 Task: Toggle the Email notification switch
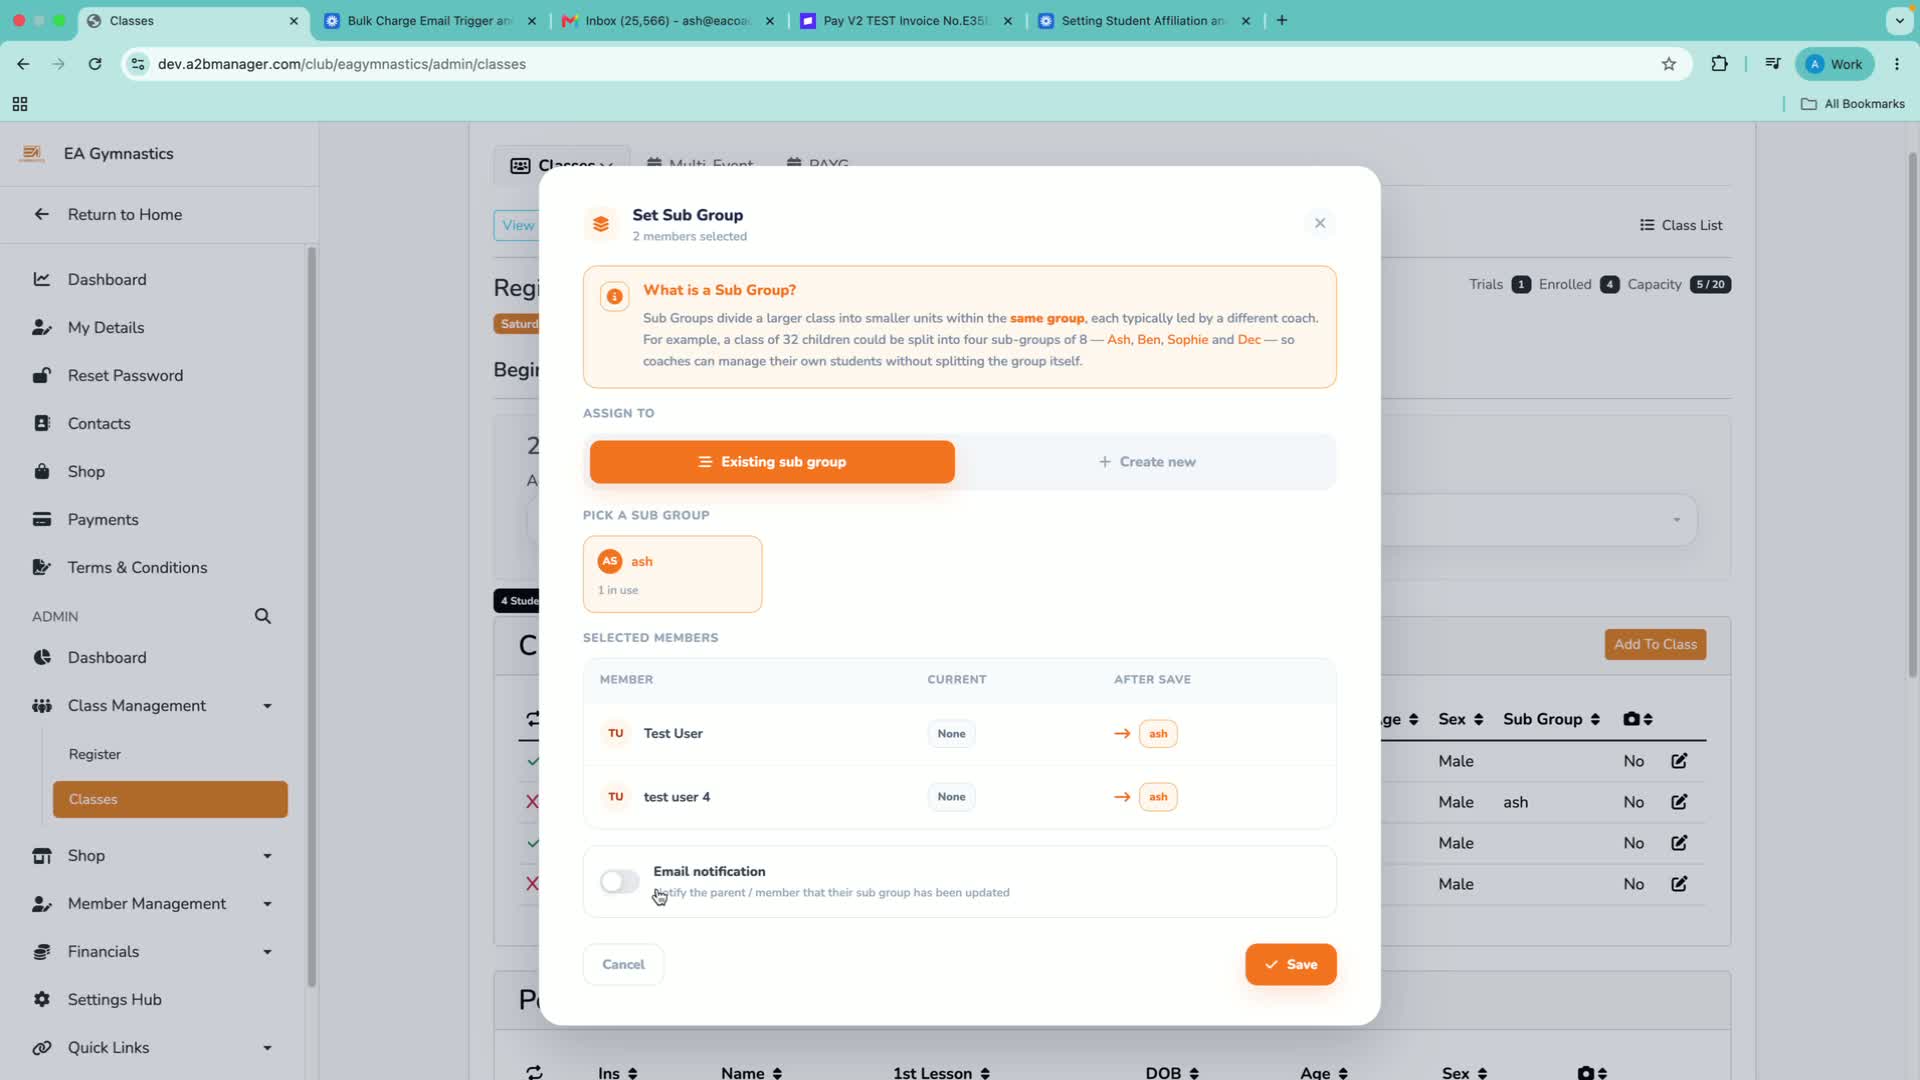619,881
